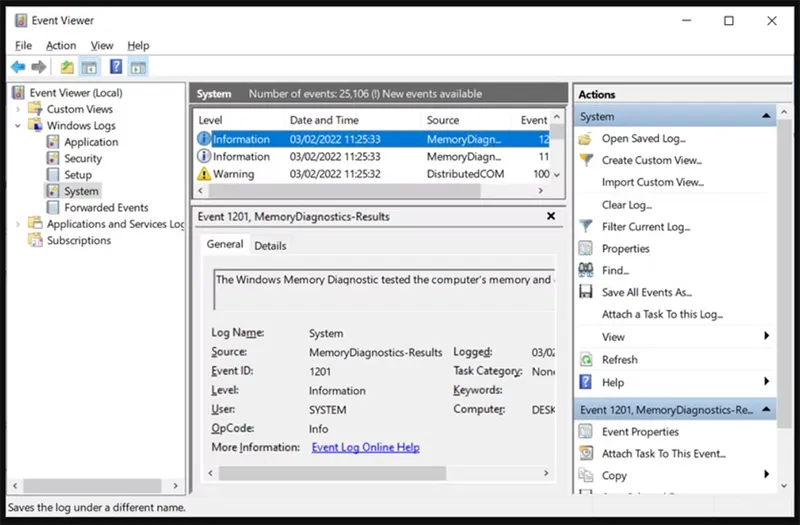800x525 pixels.
Task: Expand Applications and Services Logs node
Action: coord(19,224)
